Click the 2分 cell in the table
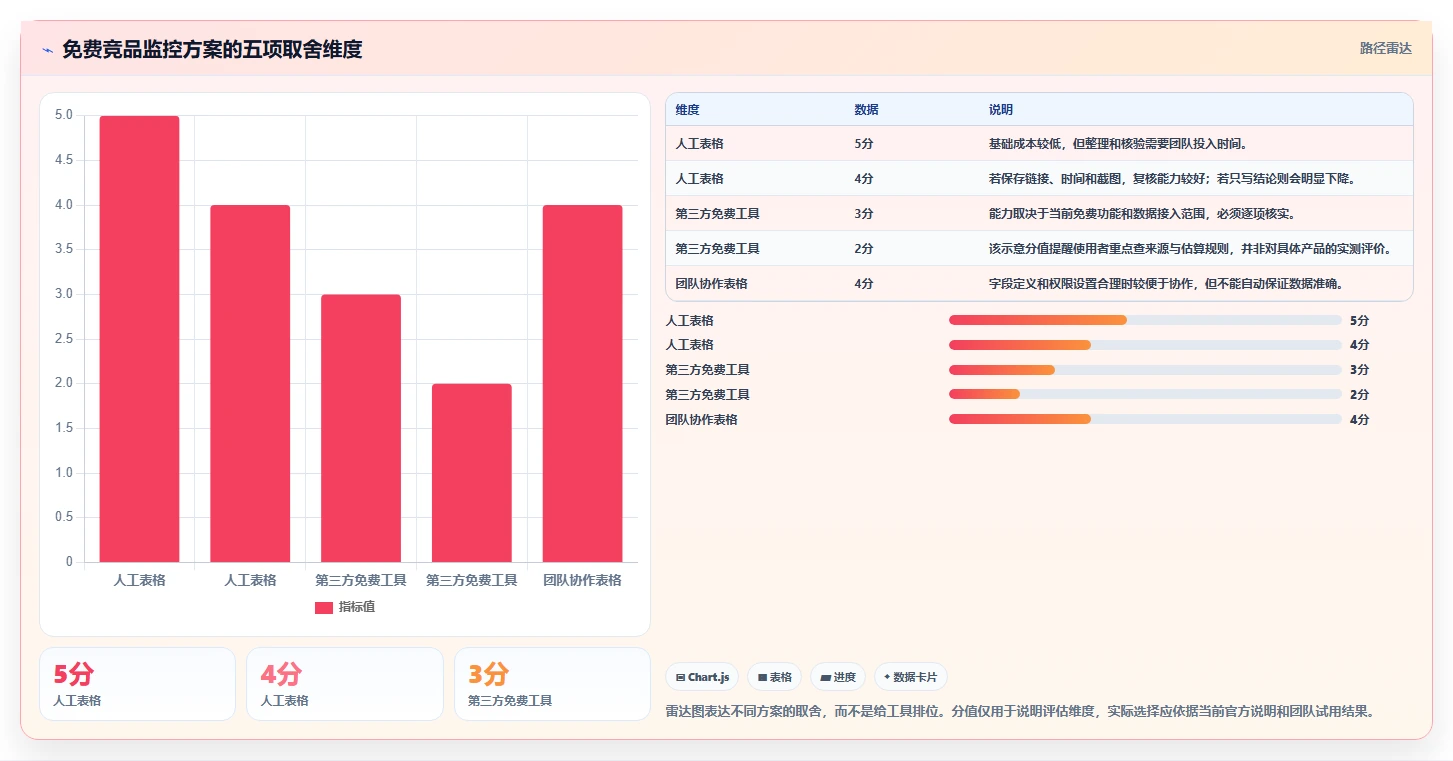This screenshot has height=761, width=1453. click(864, 249)
